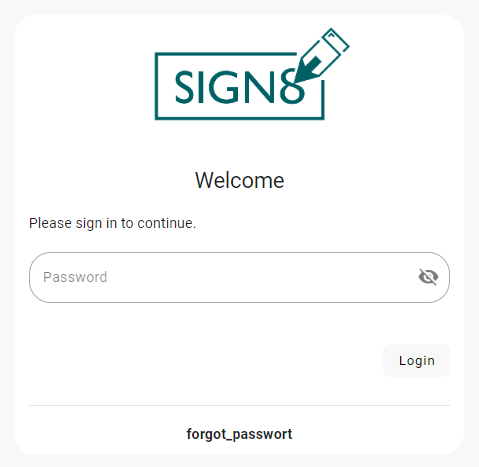
Task: Click the teal rectangle frame of the logo
Action: [239, 117]
